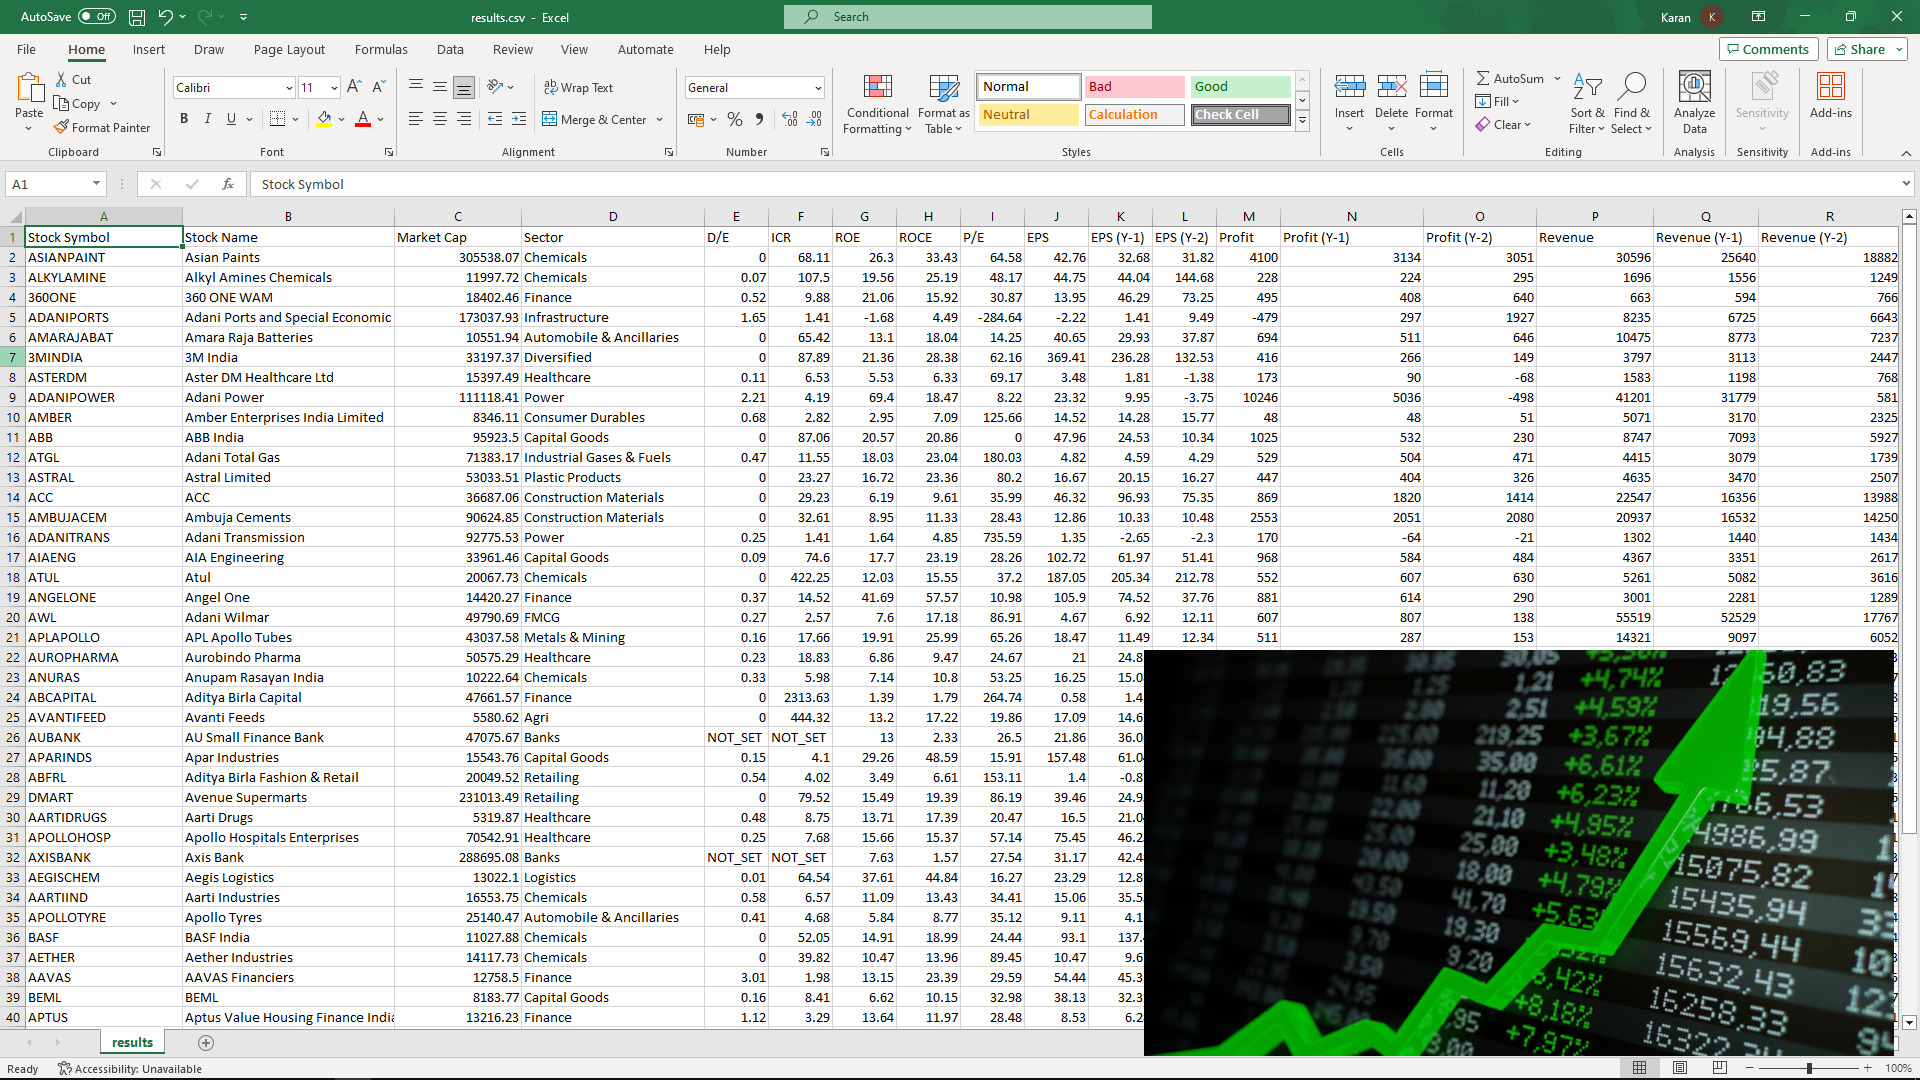Viewport: 1920px width, 1080px height.
Task: Click Decrease Indent icon
Action: [x=495, y=119]
